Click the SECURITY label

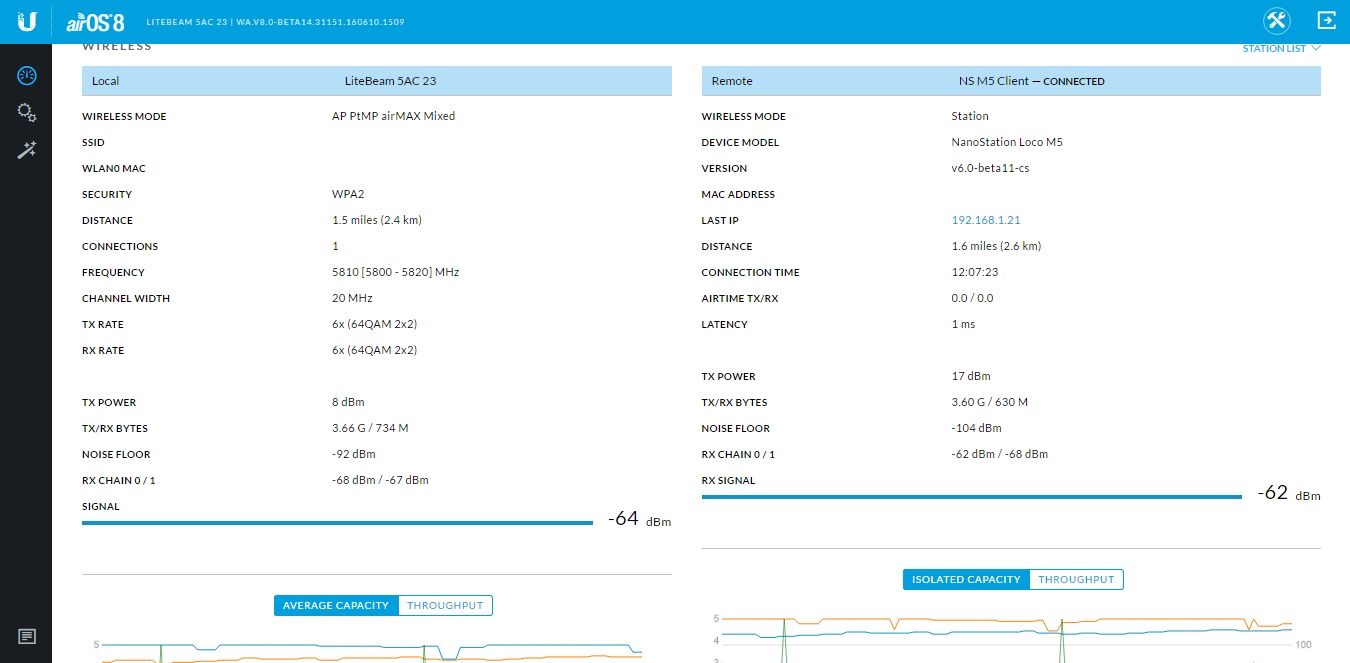coord(107,194)
